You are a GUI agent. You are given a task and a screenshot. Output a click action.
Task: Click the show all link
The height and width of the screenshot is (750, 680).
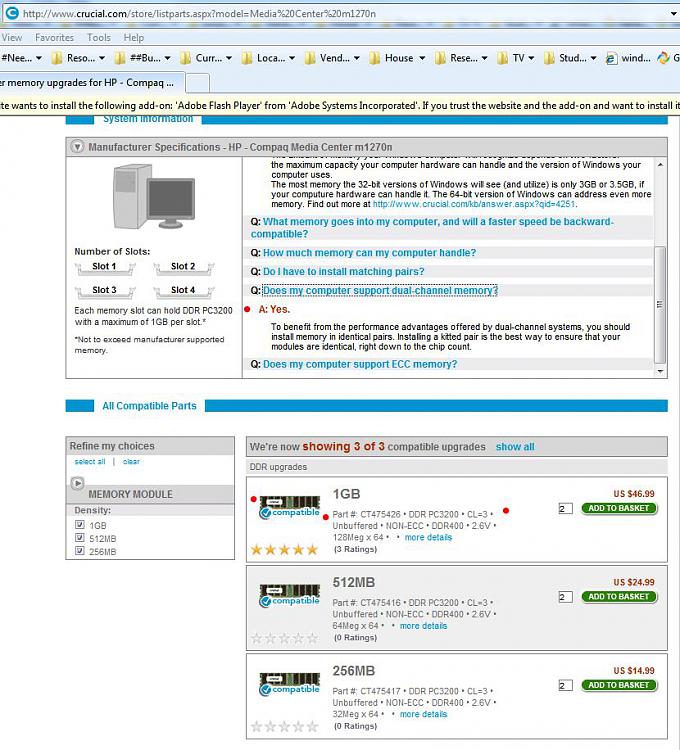pyautogui.click(x=515, y=446)
